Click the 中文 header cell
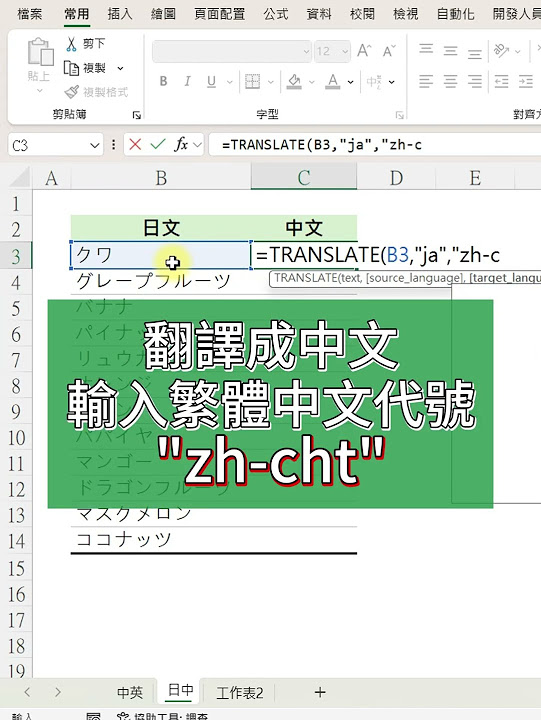The width and height of the screenshot is (541, 720). click(x=304, y=228)
